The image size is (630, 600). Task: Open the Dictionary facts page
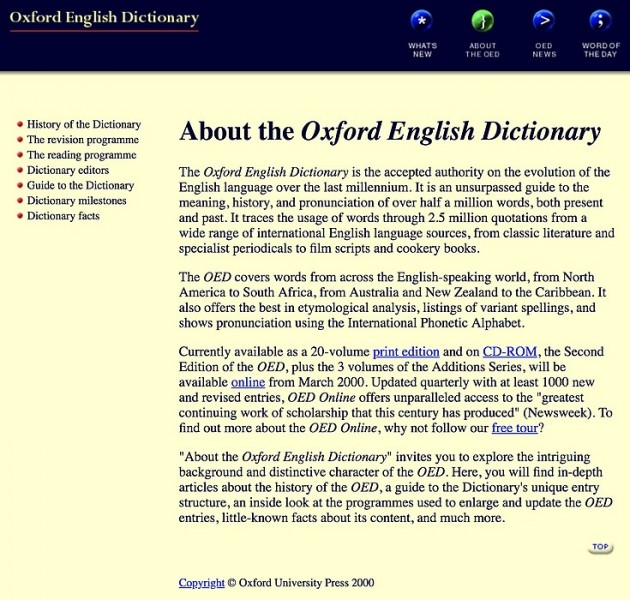[x=63, y=216]
